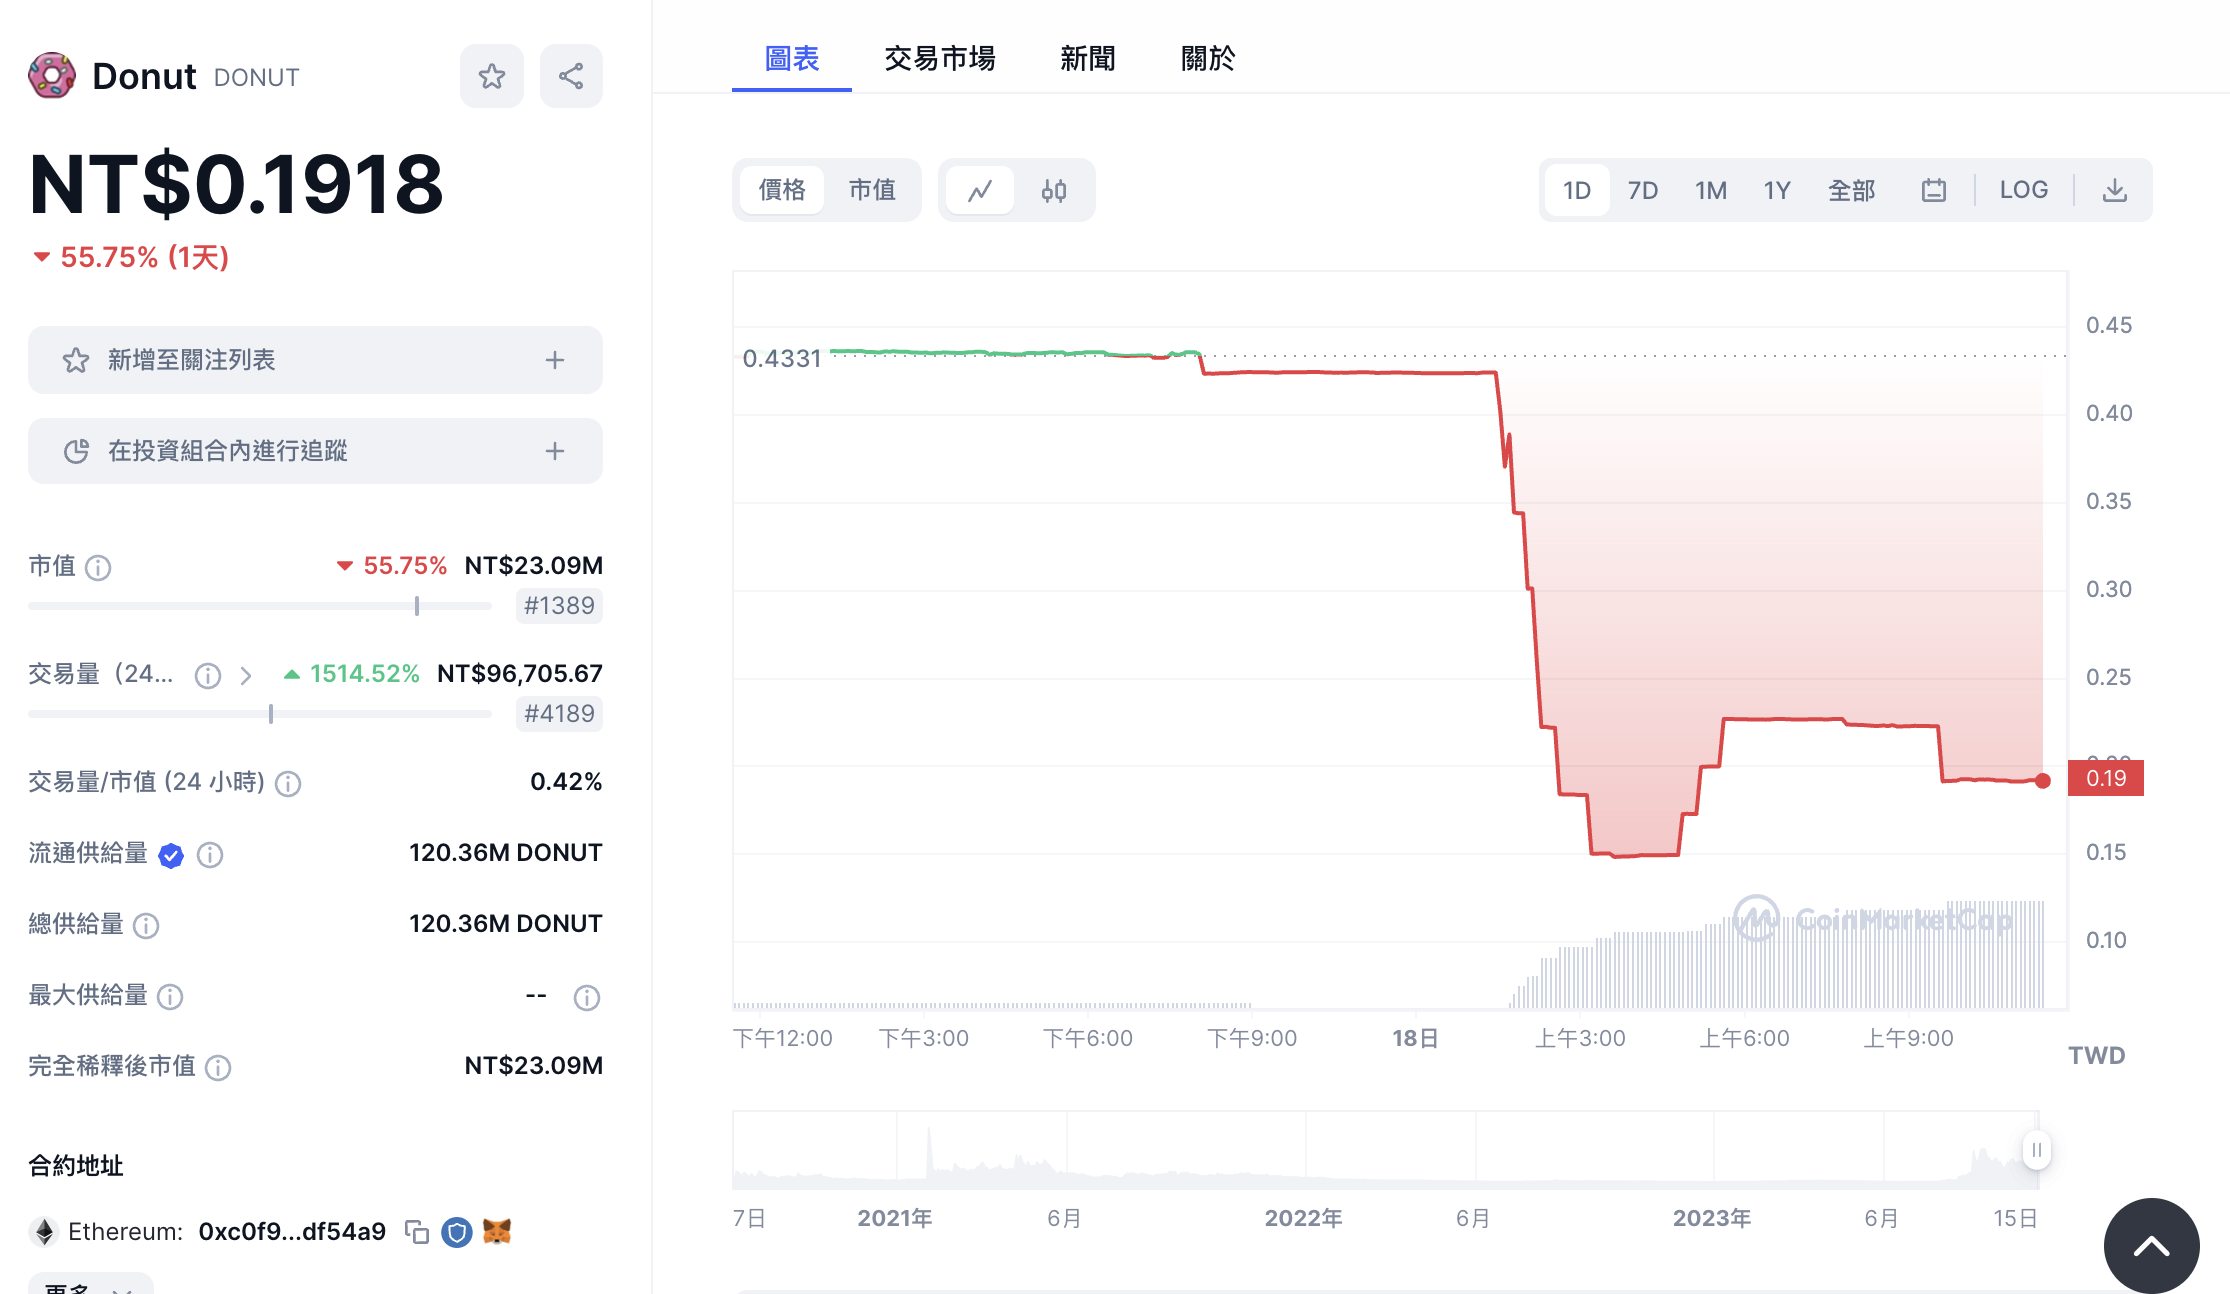Click info icon beside 總供給量
The width and height of the screenshot is (2230, 1294).
(146, 926)
